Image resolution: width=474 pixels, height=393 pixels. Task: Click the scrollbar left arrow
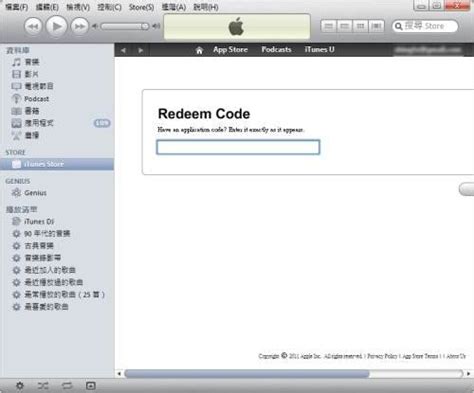pyautogui.click(x=119, y=374)
